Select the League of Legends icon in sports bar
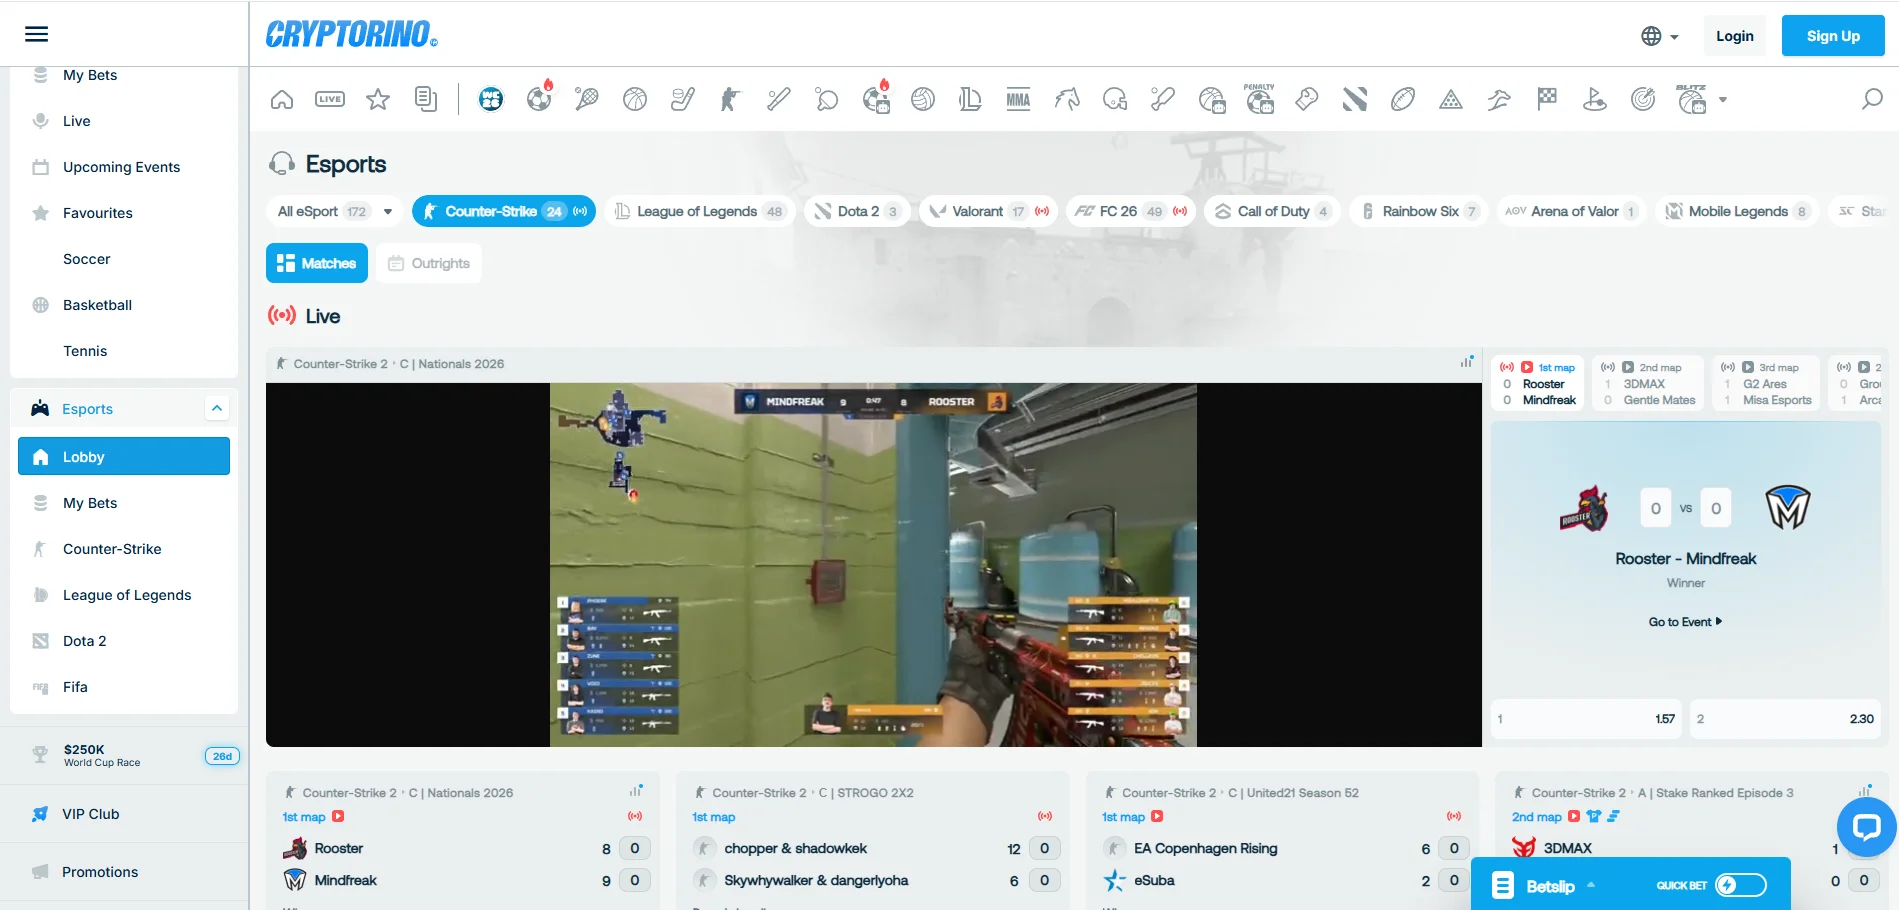 pos(970,99)
